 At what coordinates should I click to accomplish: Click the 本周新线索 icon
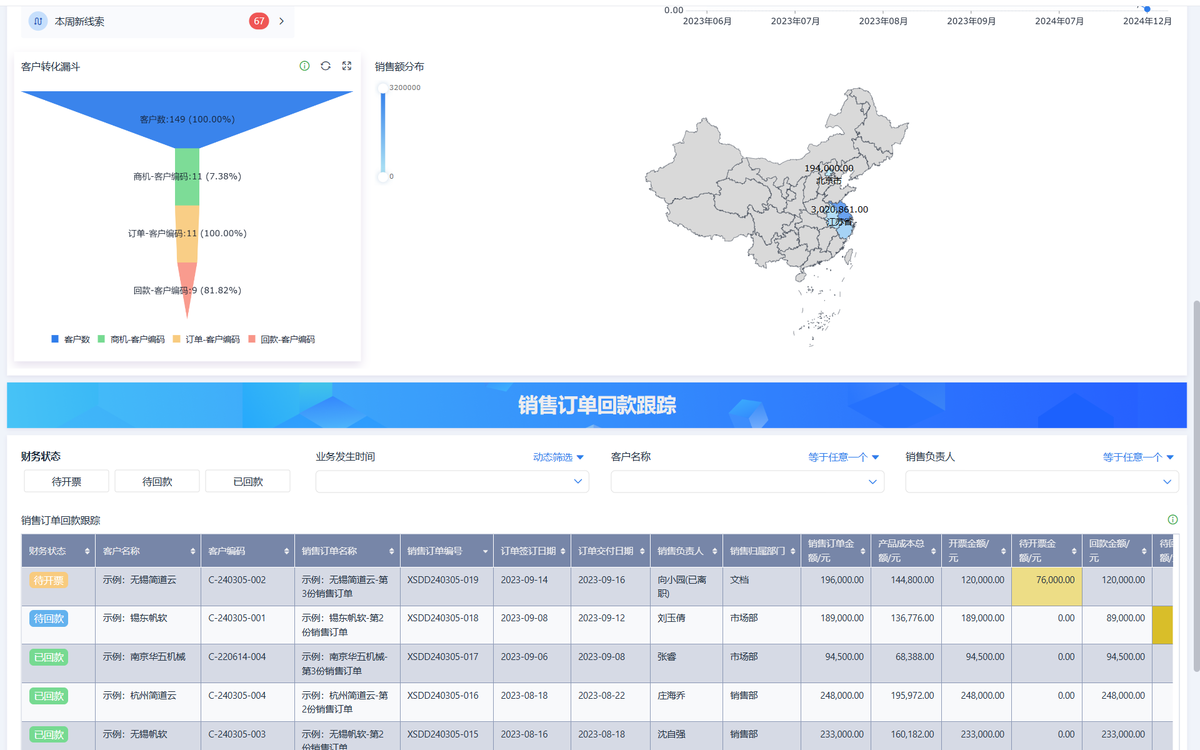point(37,21)
